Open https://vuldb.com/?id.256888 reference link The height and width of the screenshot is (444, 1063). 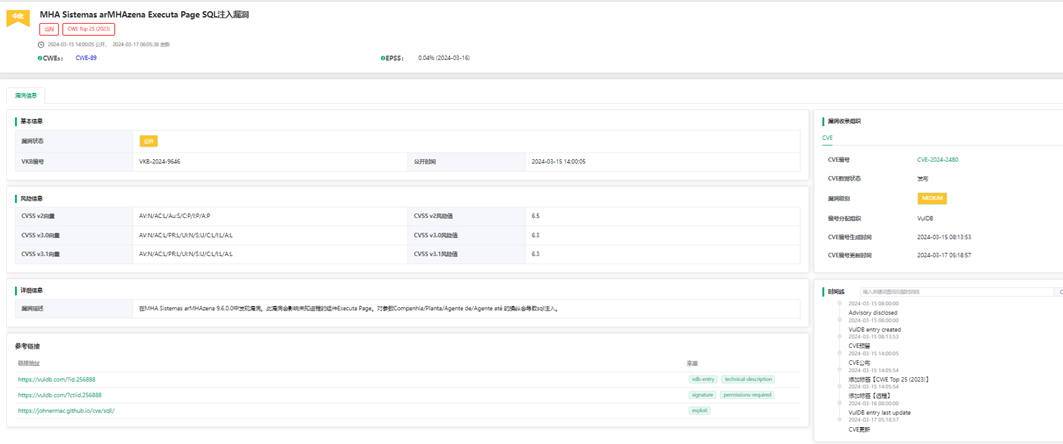pyautogui.click(x=56, y=380)
